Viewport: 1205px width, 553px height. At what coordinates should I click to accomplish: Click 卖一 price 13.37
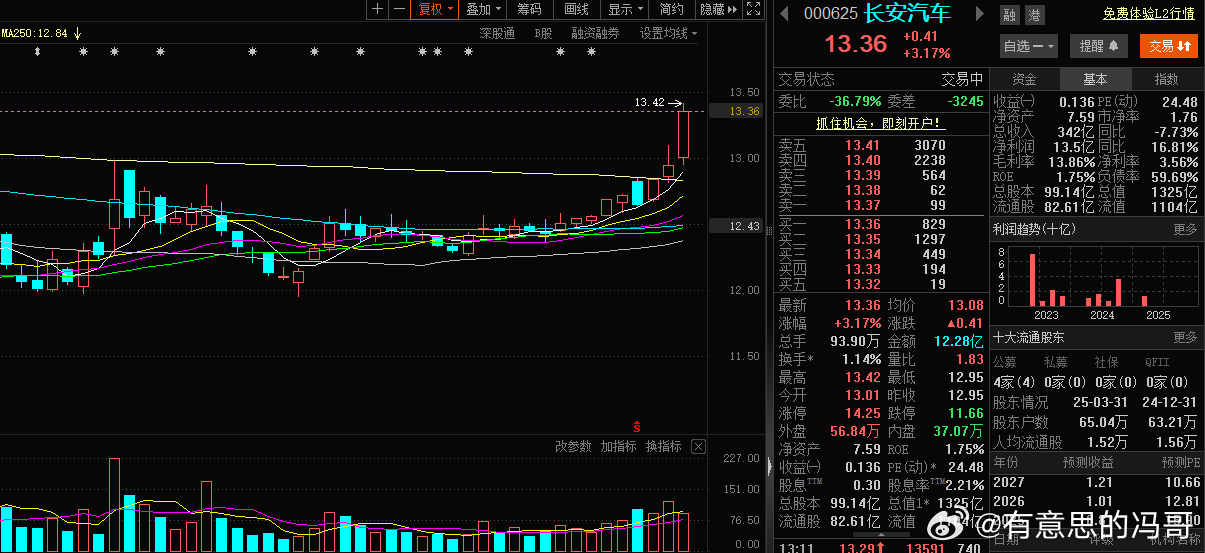862,205
